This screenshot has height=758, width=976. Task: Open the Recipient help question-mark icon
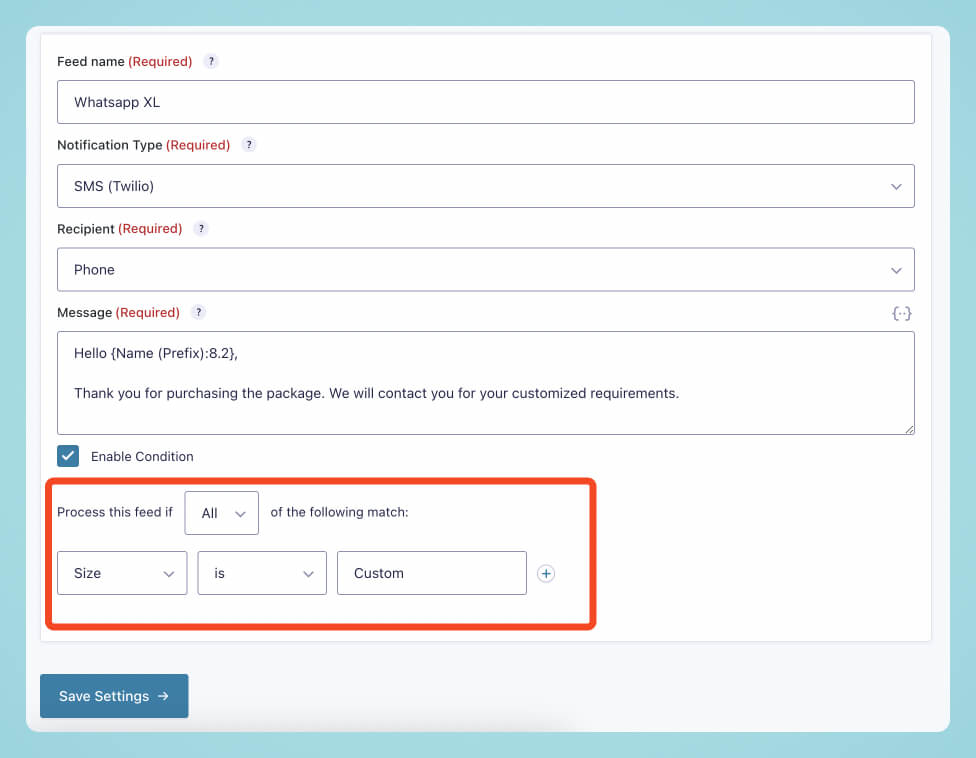click(x=201, y=228)
